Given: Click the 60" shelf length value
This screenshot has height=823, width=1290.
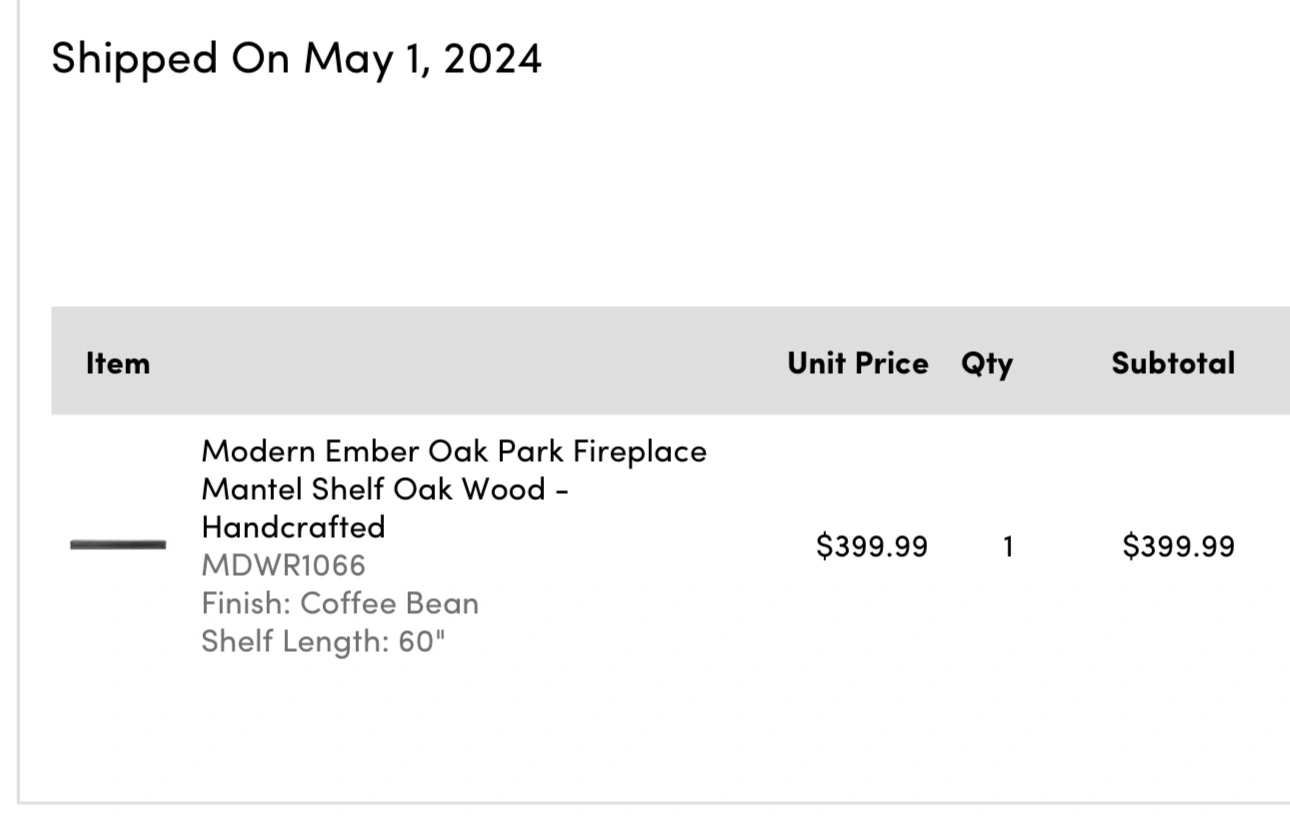Looking at the screenshot, I should click(x=421, y=641).
